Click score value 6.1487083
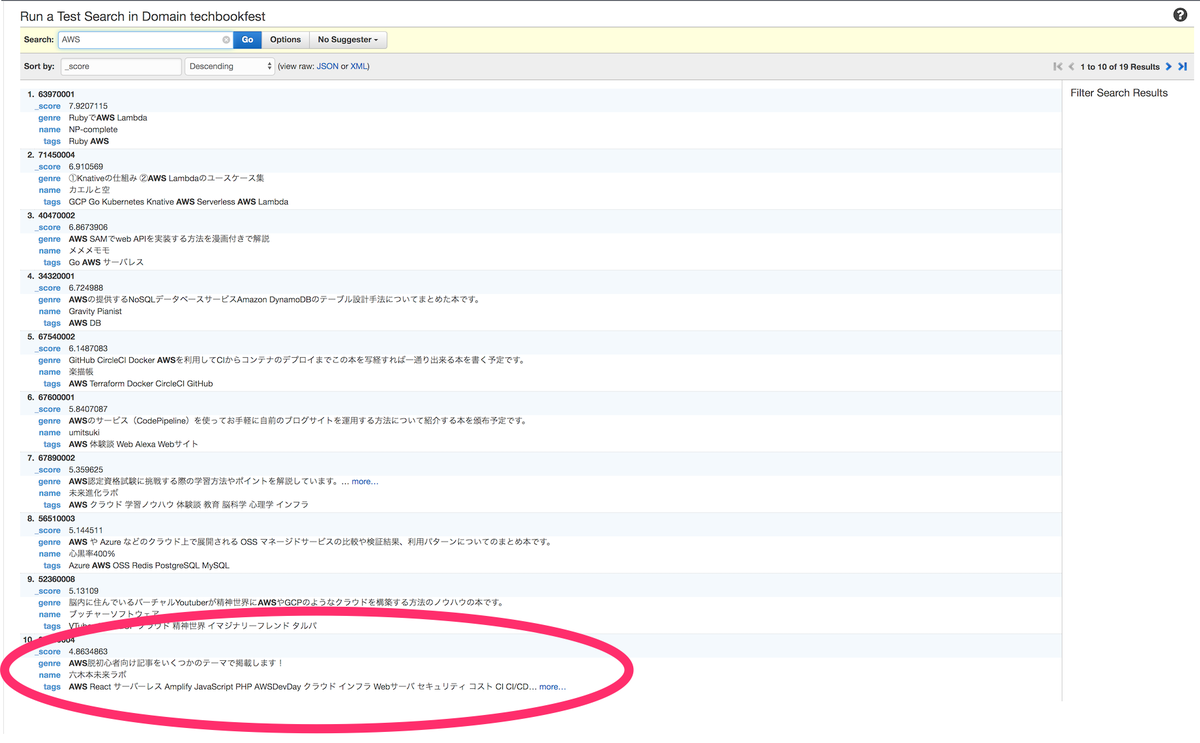The width and height of the screenshot is (1200, 743). 88,348
